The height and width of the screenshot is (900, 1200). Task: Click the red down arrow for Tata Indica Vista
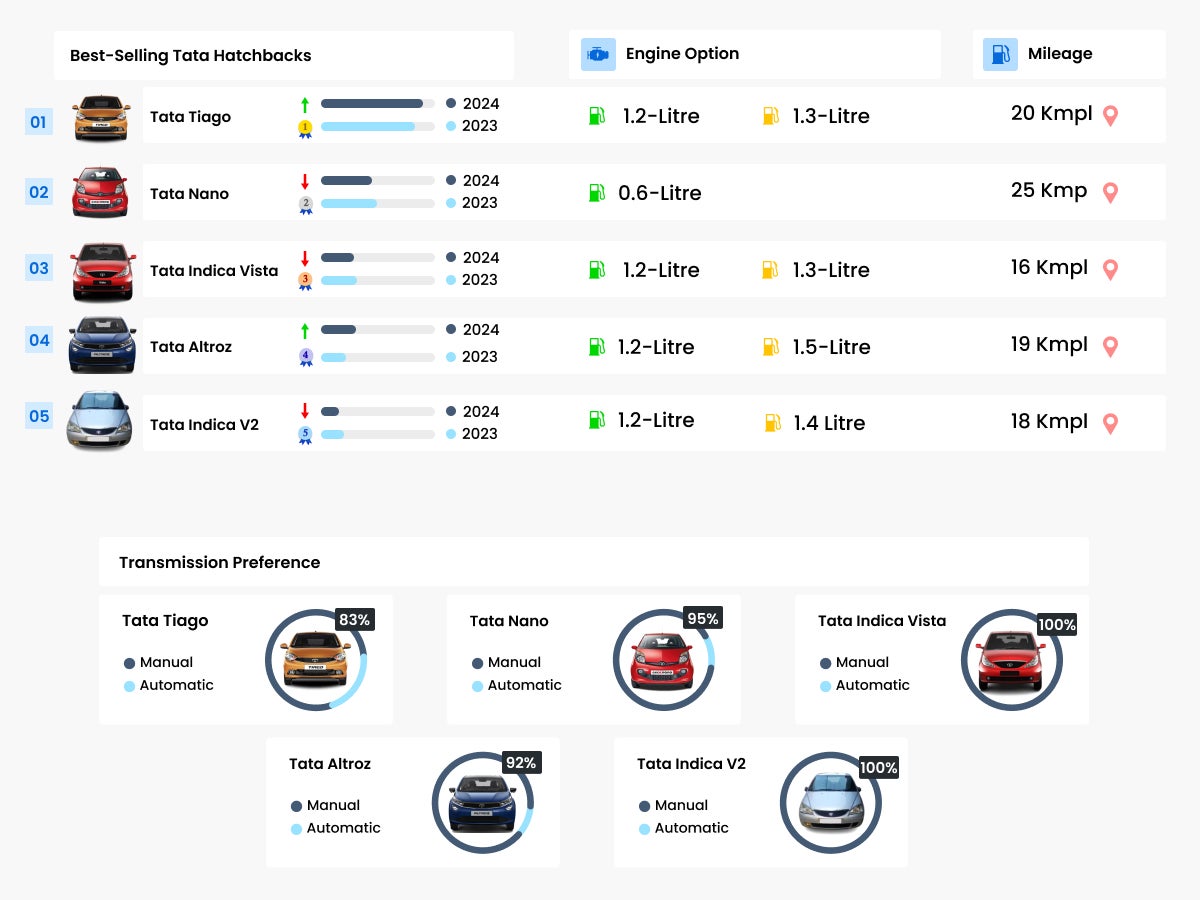(305, 258)
